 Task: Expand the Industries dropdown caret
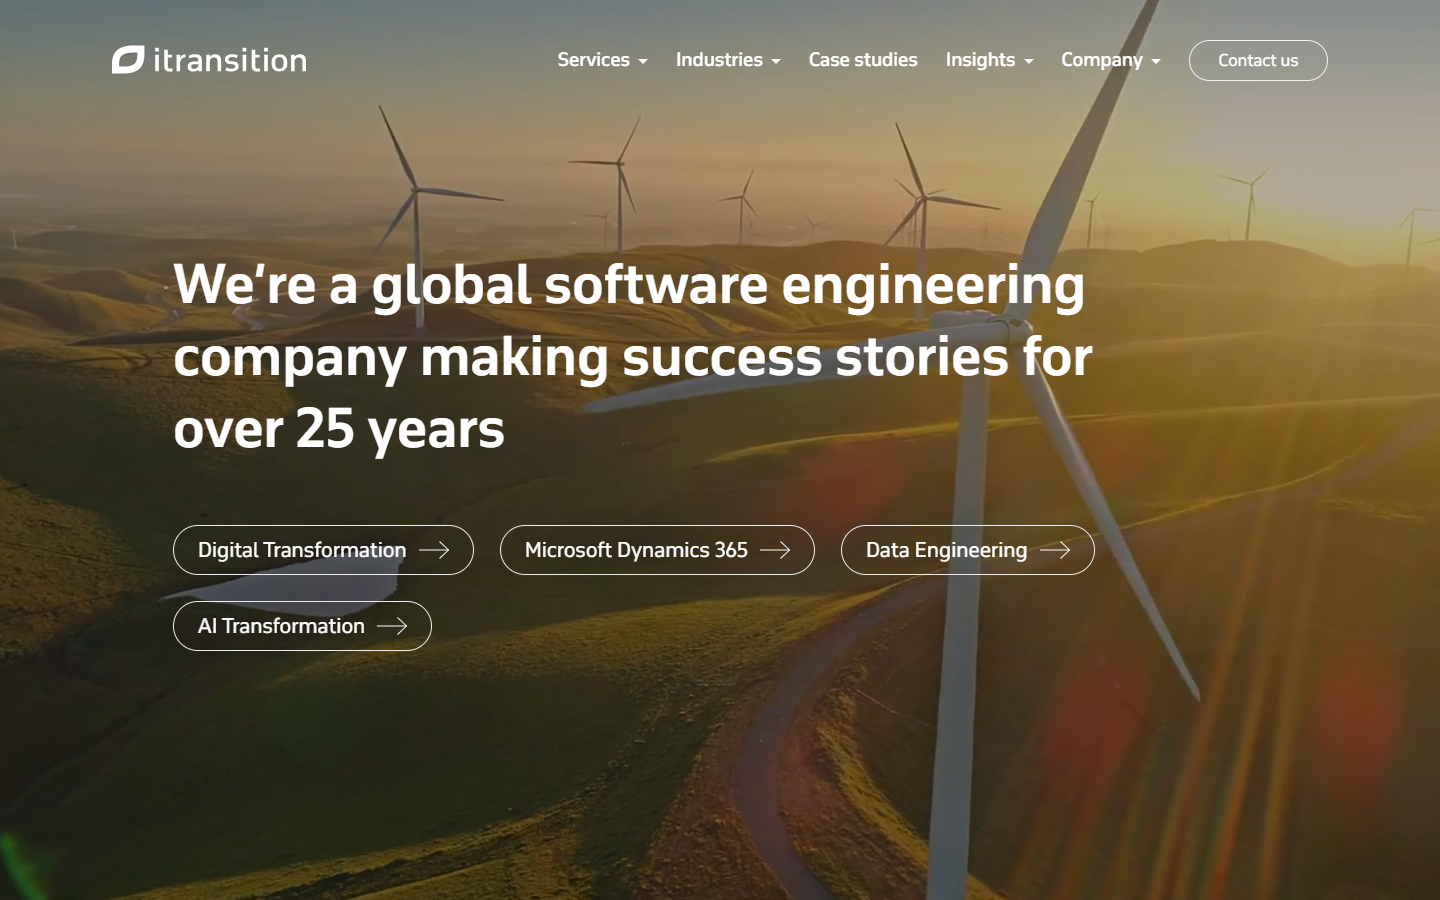pyautogui.click(x=776, y=62)
